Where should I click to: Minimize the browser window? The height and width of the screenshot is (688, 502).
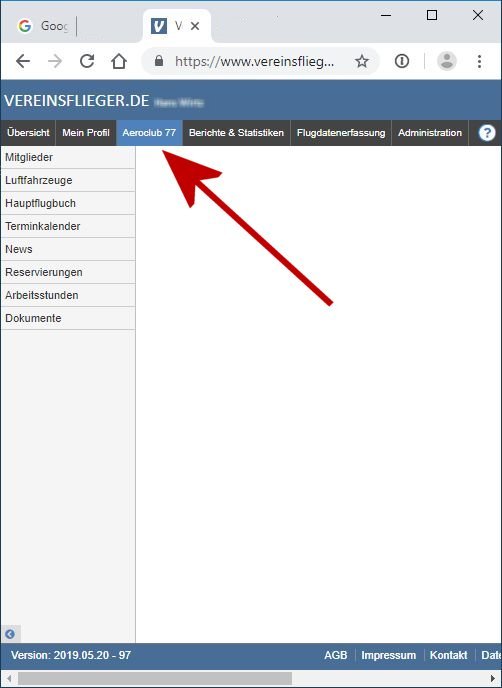(386, 15)
